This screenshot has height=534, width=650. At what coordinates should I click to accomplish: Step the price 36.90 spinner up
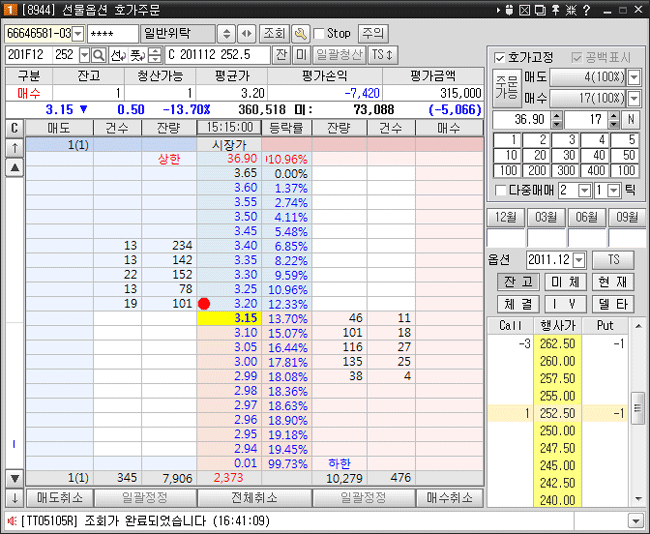point(557,115)
